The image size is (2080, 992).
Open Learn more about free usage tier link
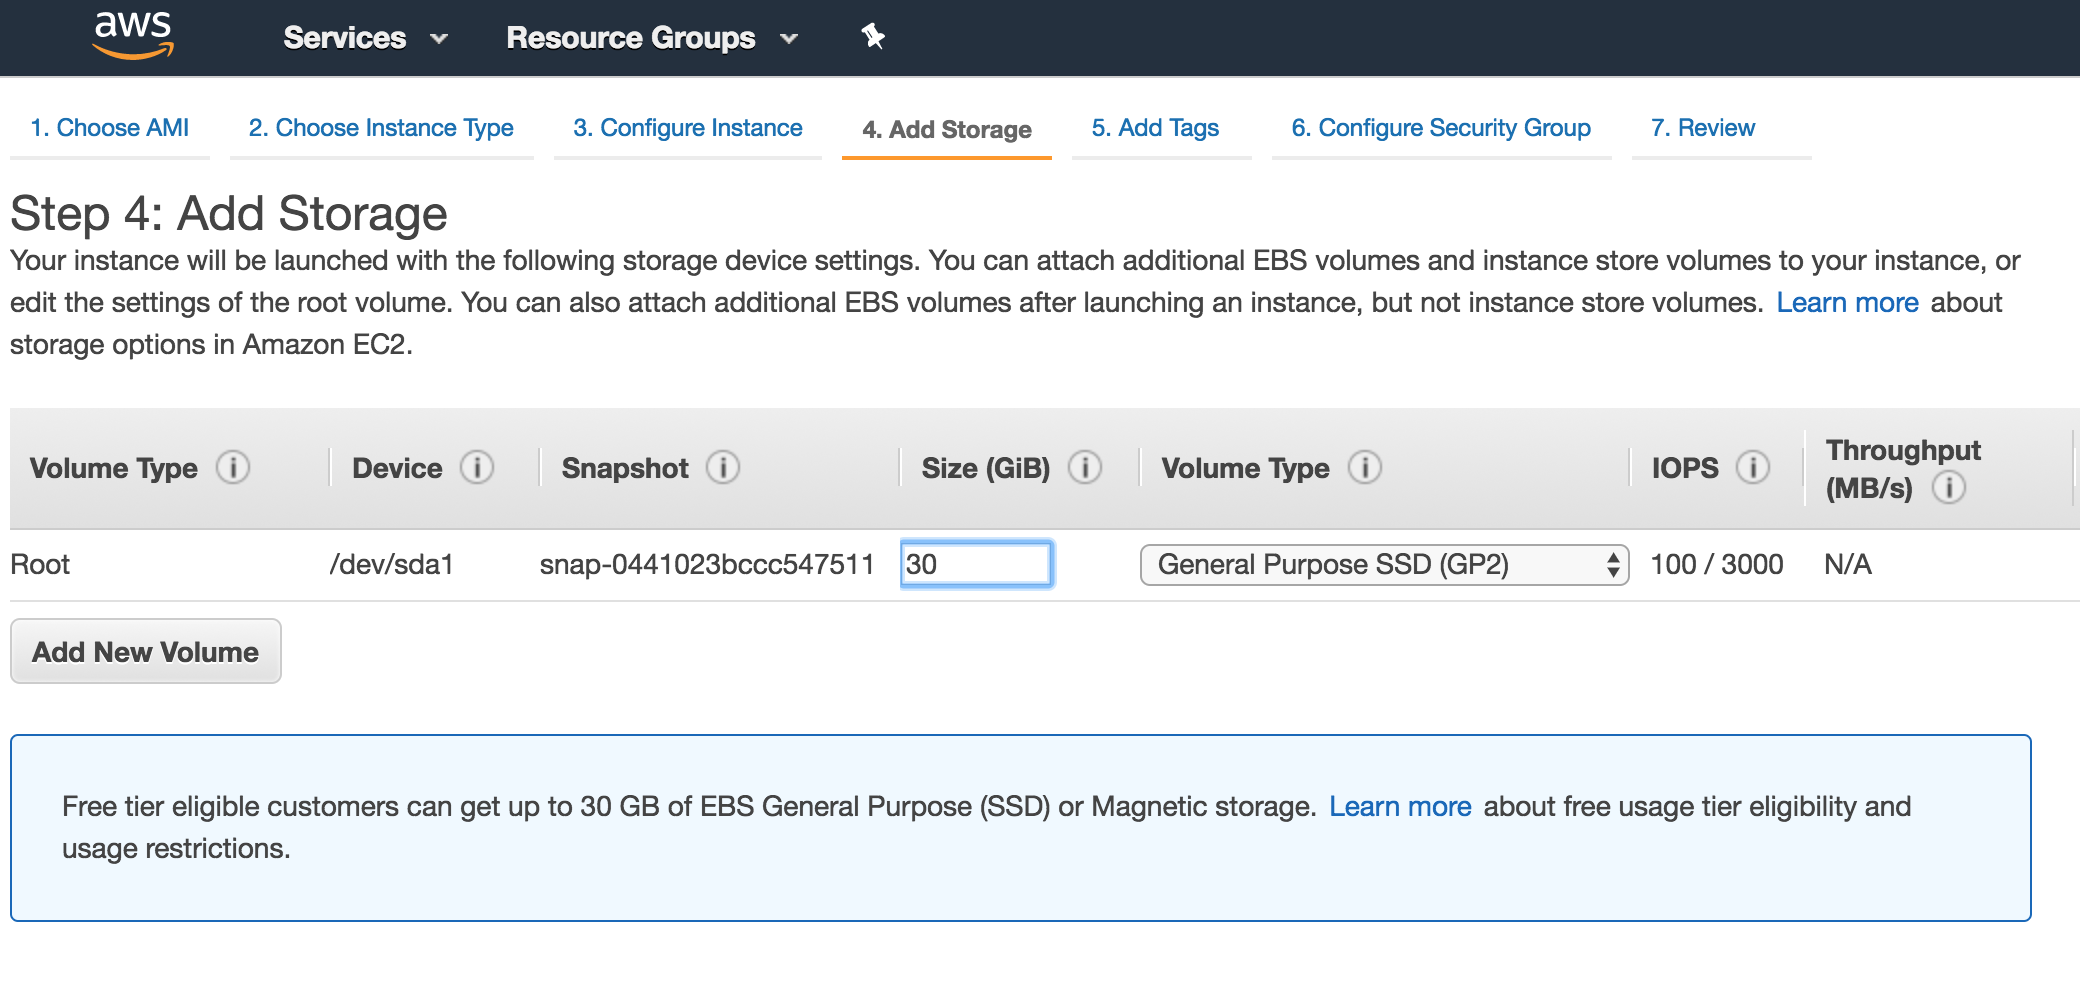click(x=1400, y=807)
